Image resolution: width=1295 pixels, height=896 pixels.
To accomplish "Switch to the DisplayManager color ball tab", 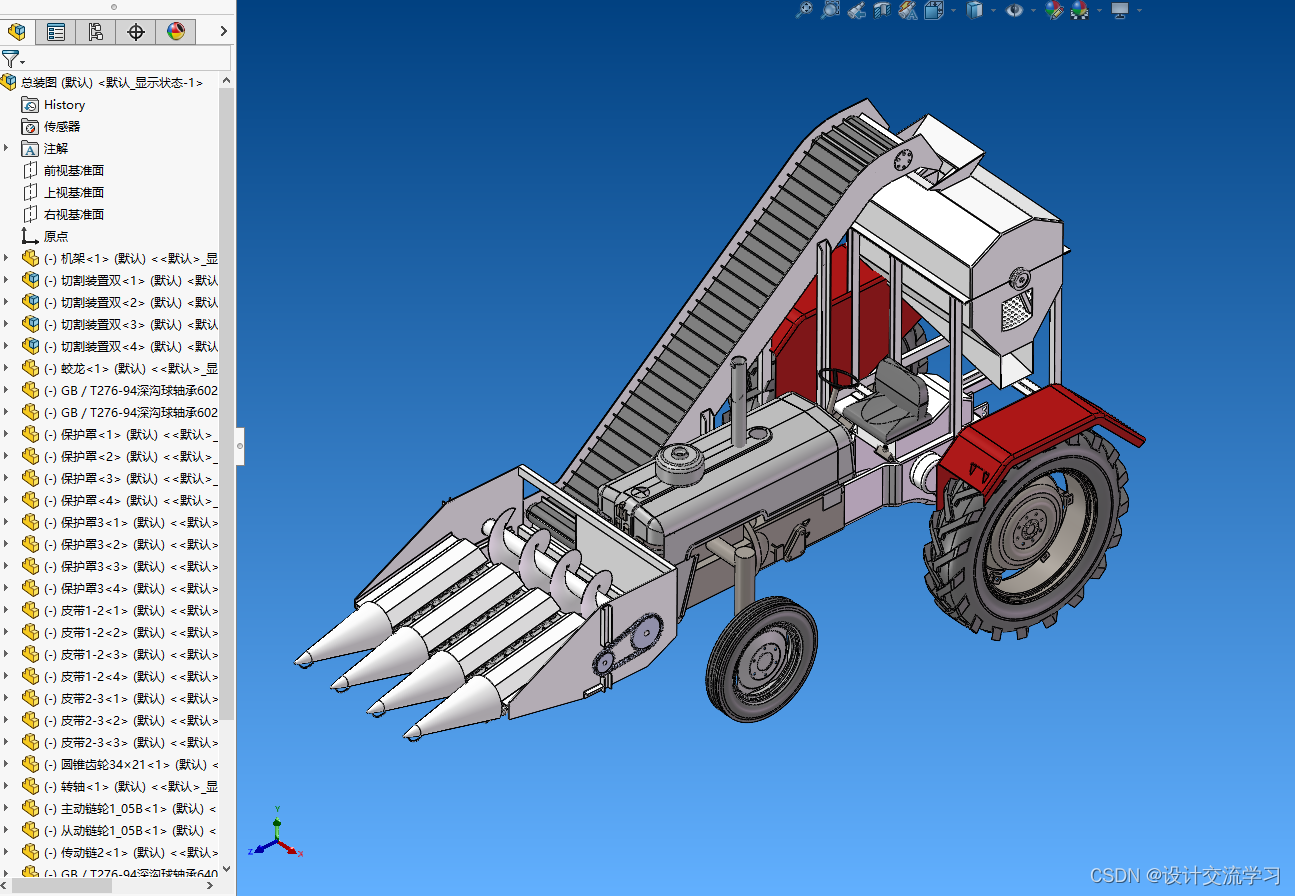I will tap(176, 32).
